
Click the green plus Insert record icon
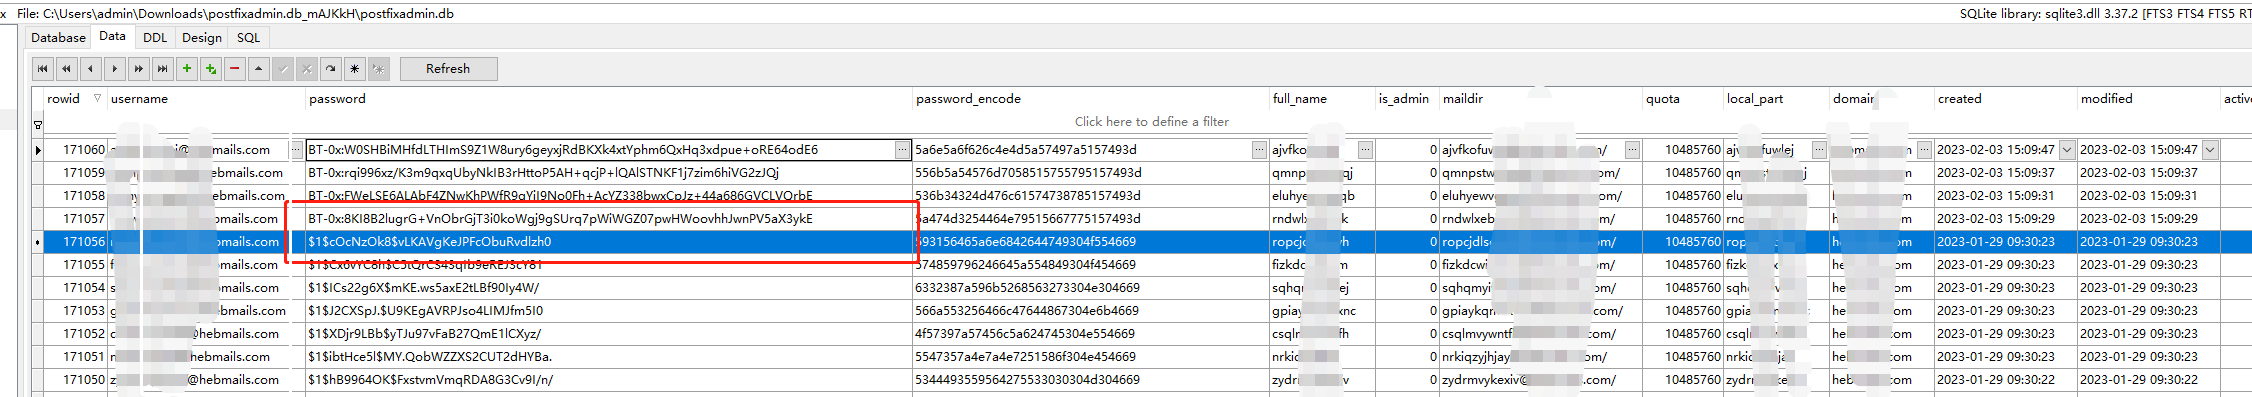coord(187,69)
